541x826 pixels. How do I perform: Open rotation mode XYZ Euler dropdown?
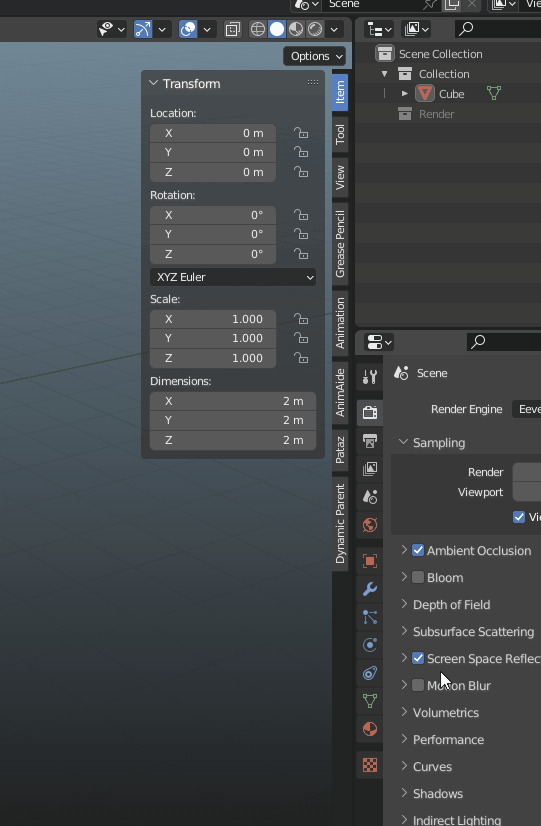233,277
